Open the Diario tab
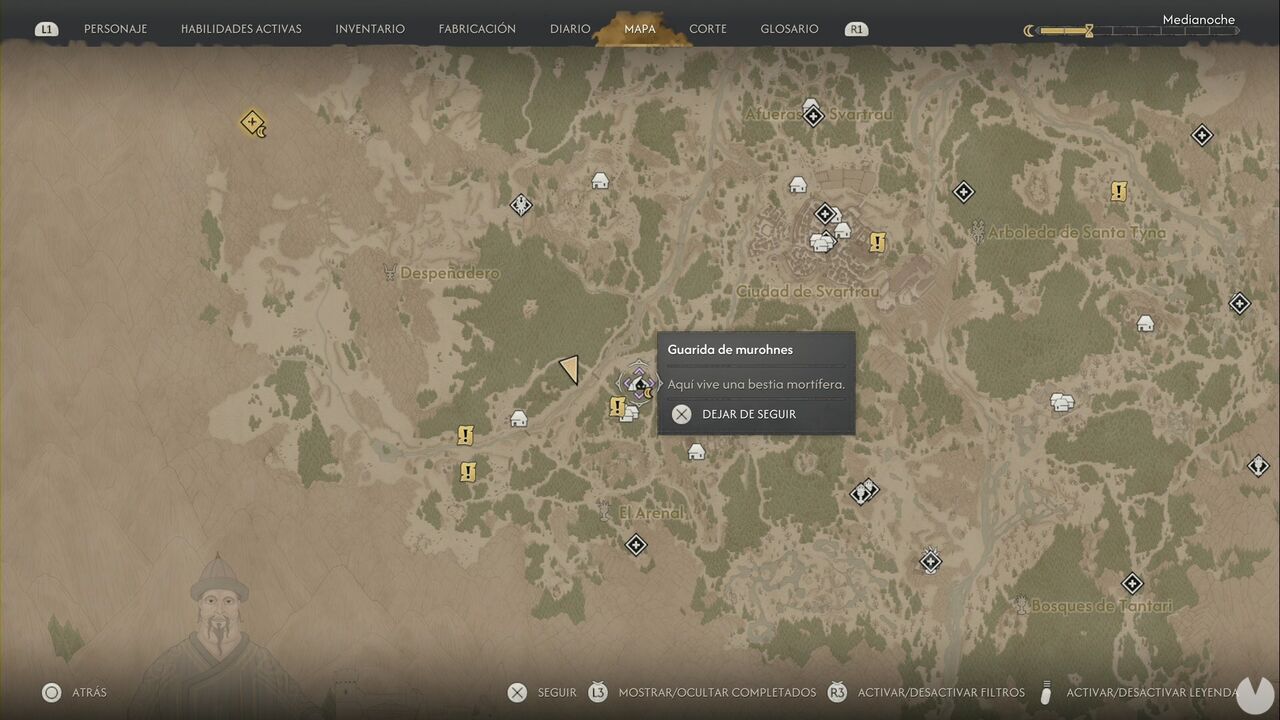Screen dimensions: 1280x720 570,29
